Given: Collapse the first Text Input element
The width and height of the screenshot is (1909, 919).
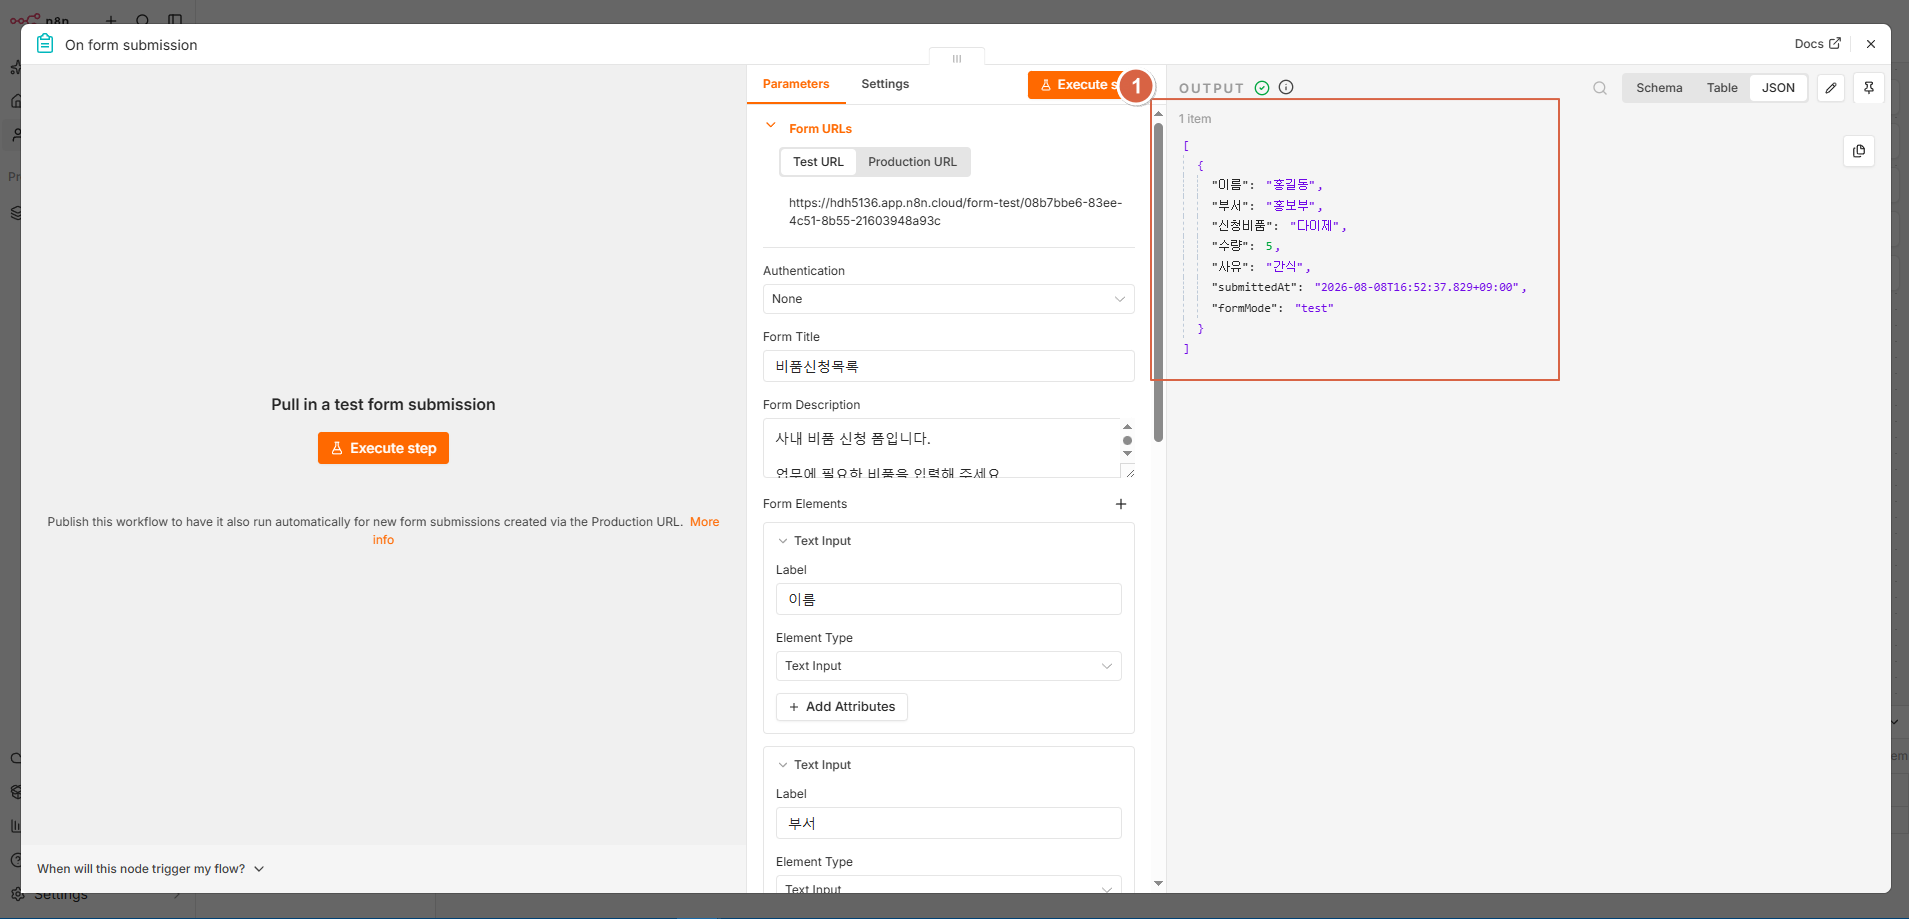Looking at the screenshot, I should [783, 541].
